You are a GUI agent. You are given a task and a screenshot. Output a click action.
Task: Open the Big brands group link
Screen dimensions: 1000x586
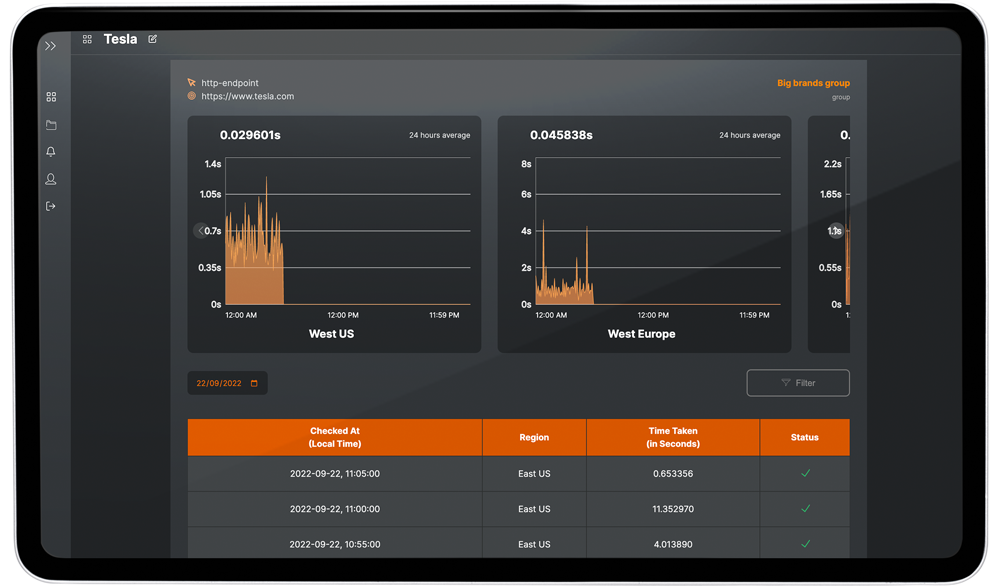(x=813, y=83)
